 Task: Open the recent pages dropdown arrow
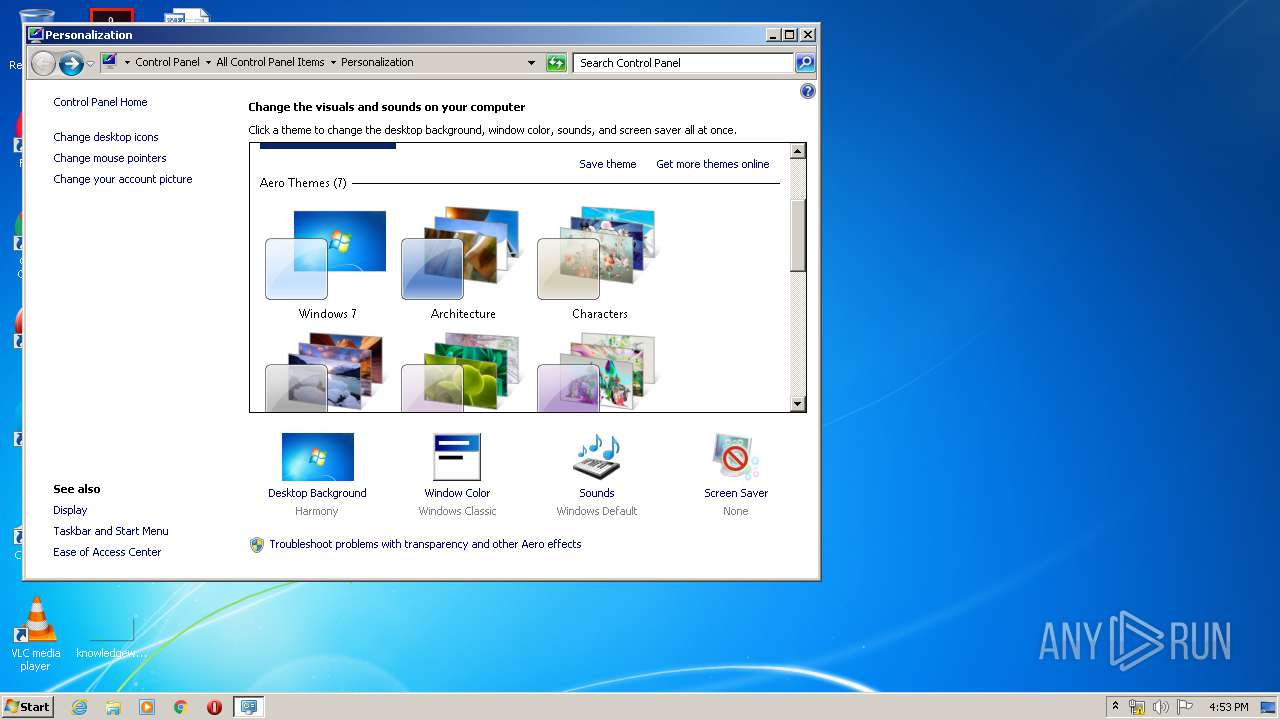coord(90,63)
